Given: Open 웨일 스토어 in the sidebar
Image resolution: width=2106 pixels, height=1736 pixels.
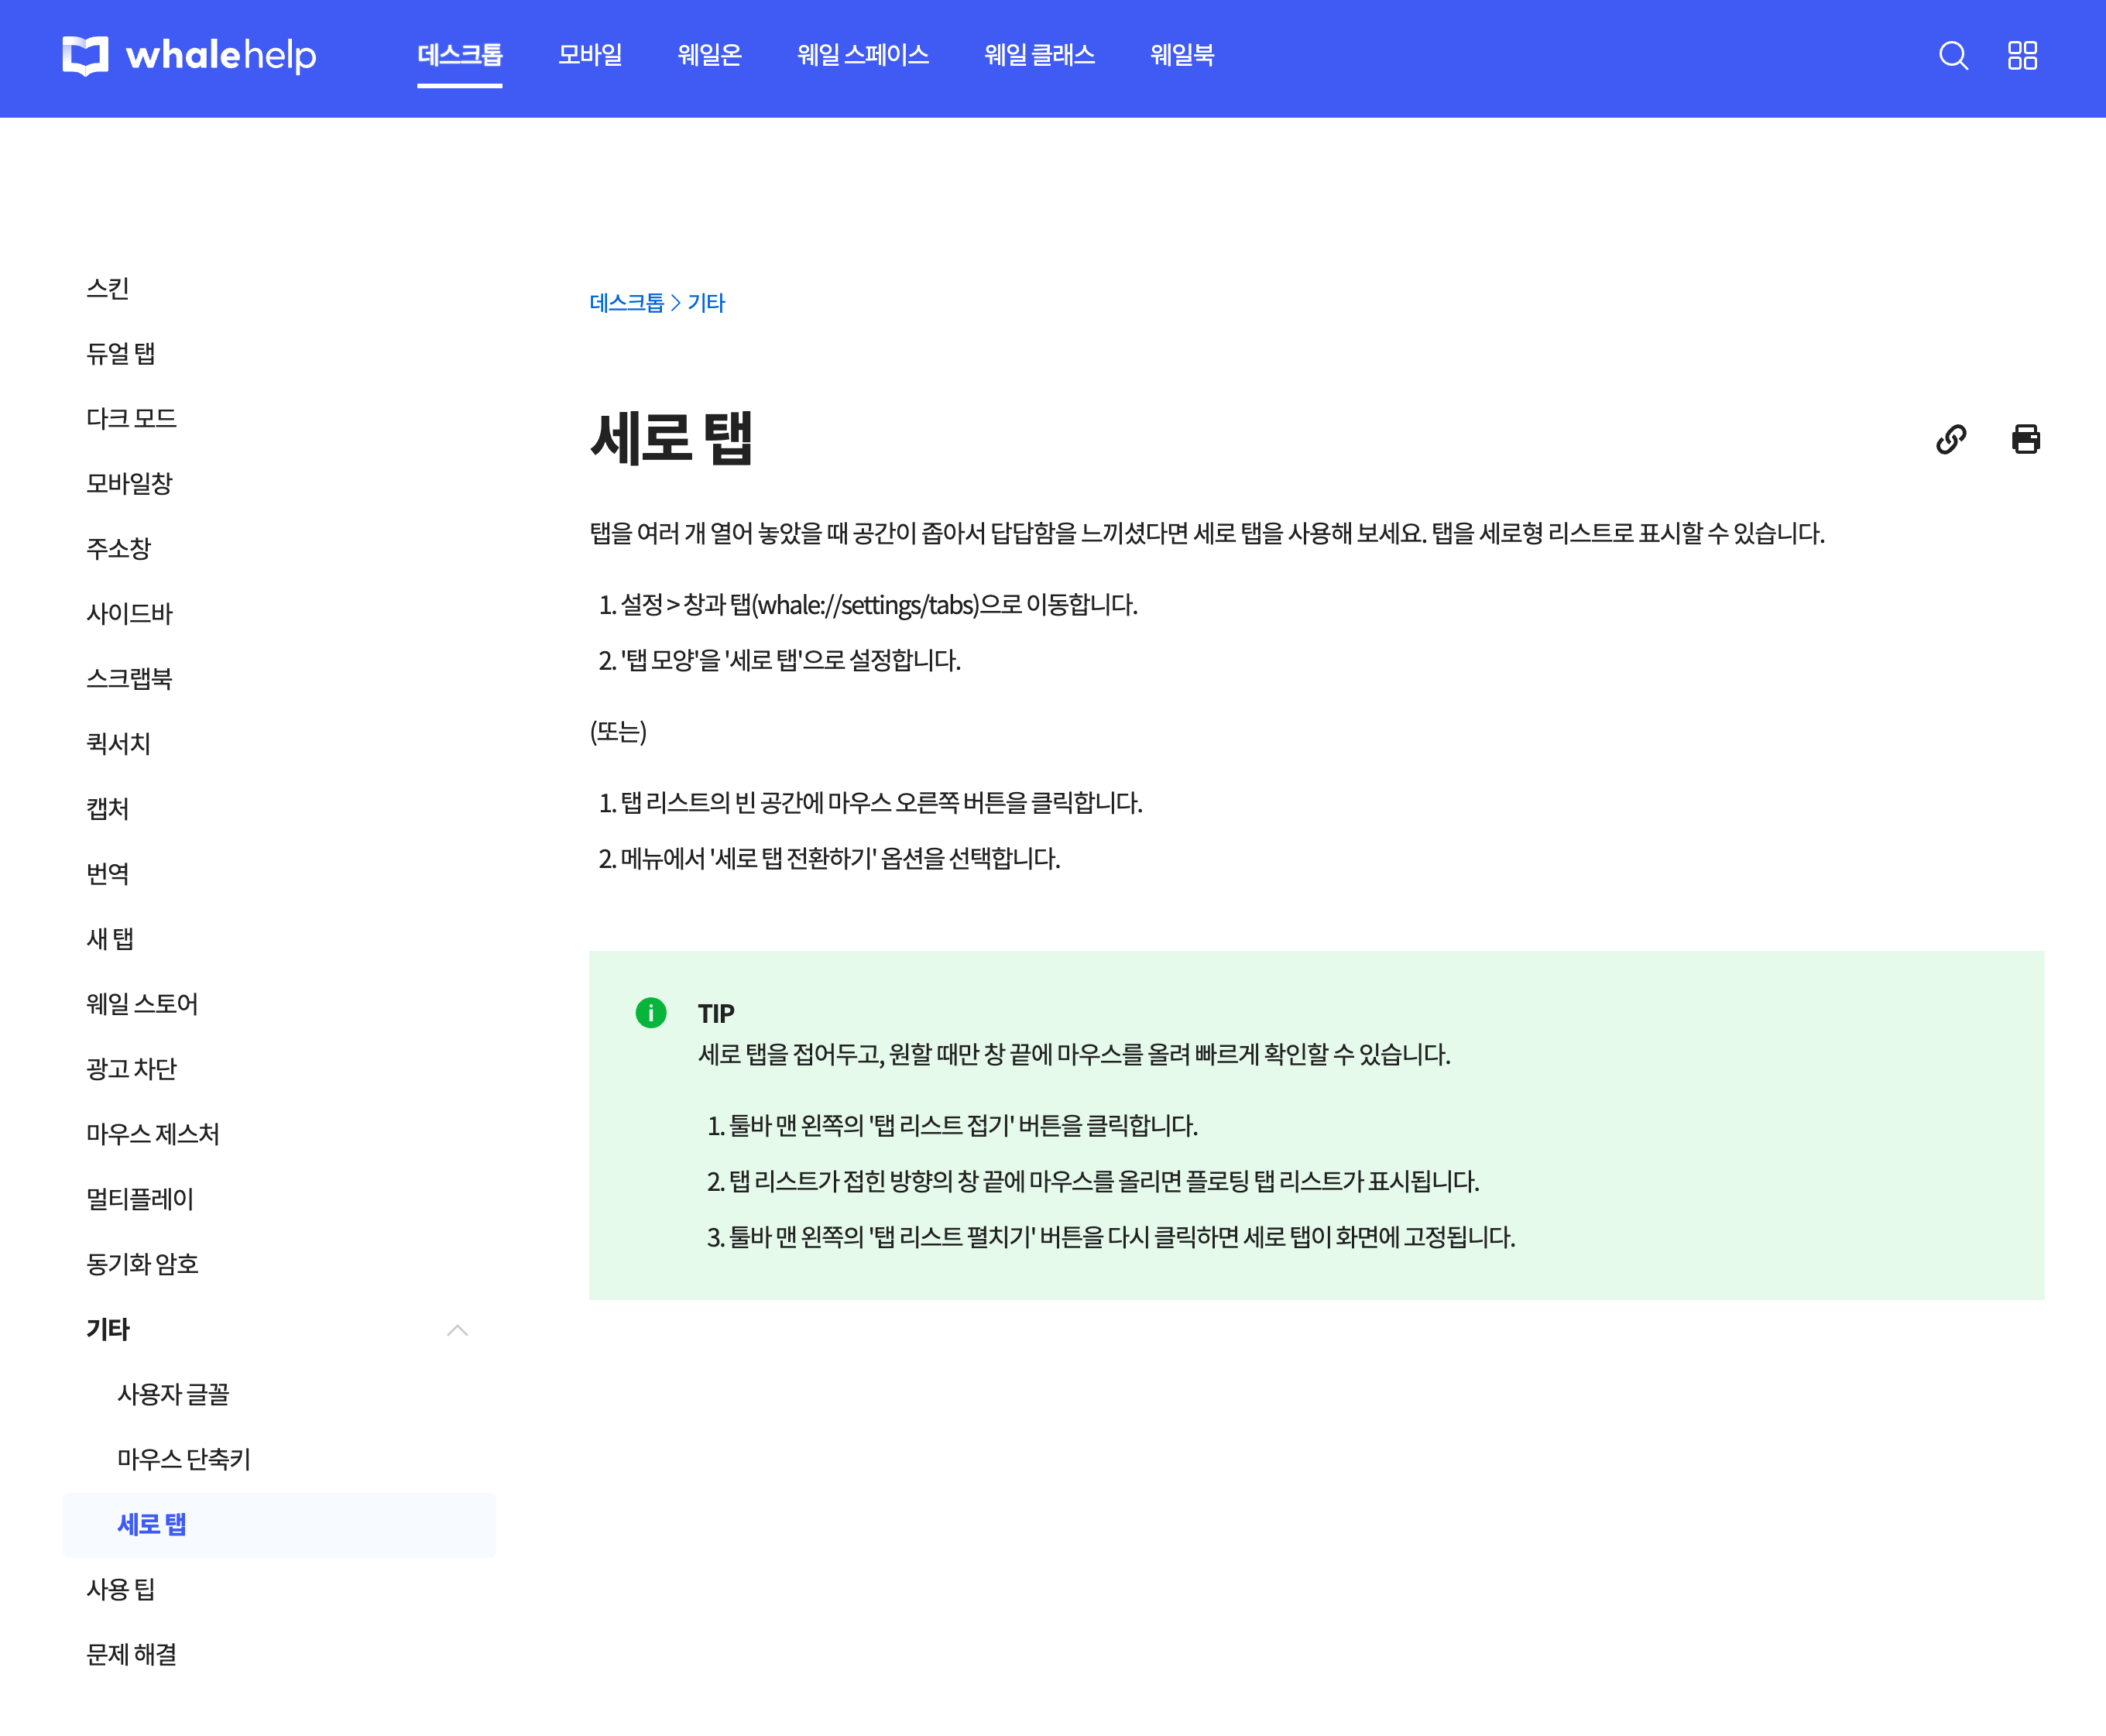Looking at the screenshot, I should point(143,1004).
